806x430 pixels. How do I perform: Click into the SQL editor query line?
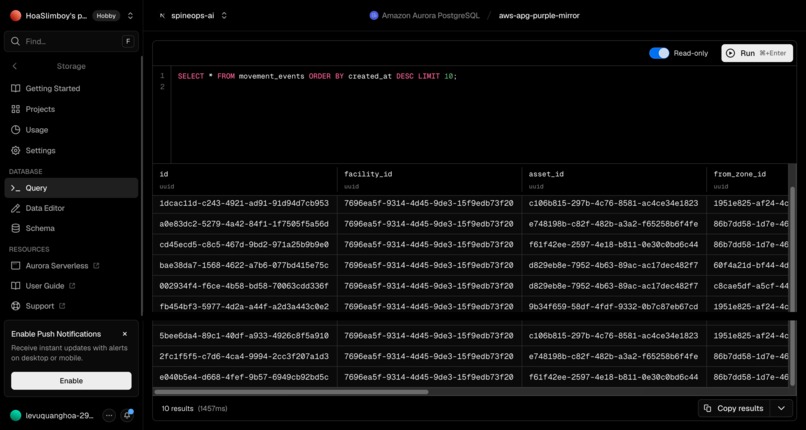point(317,76)
